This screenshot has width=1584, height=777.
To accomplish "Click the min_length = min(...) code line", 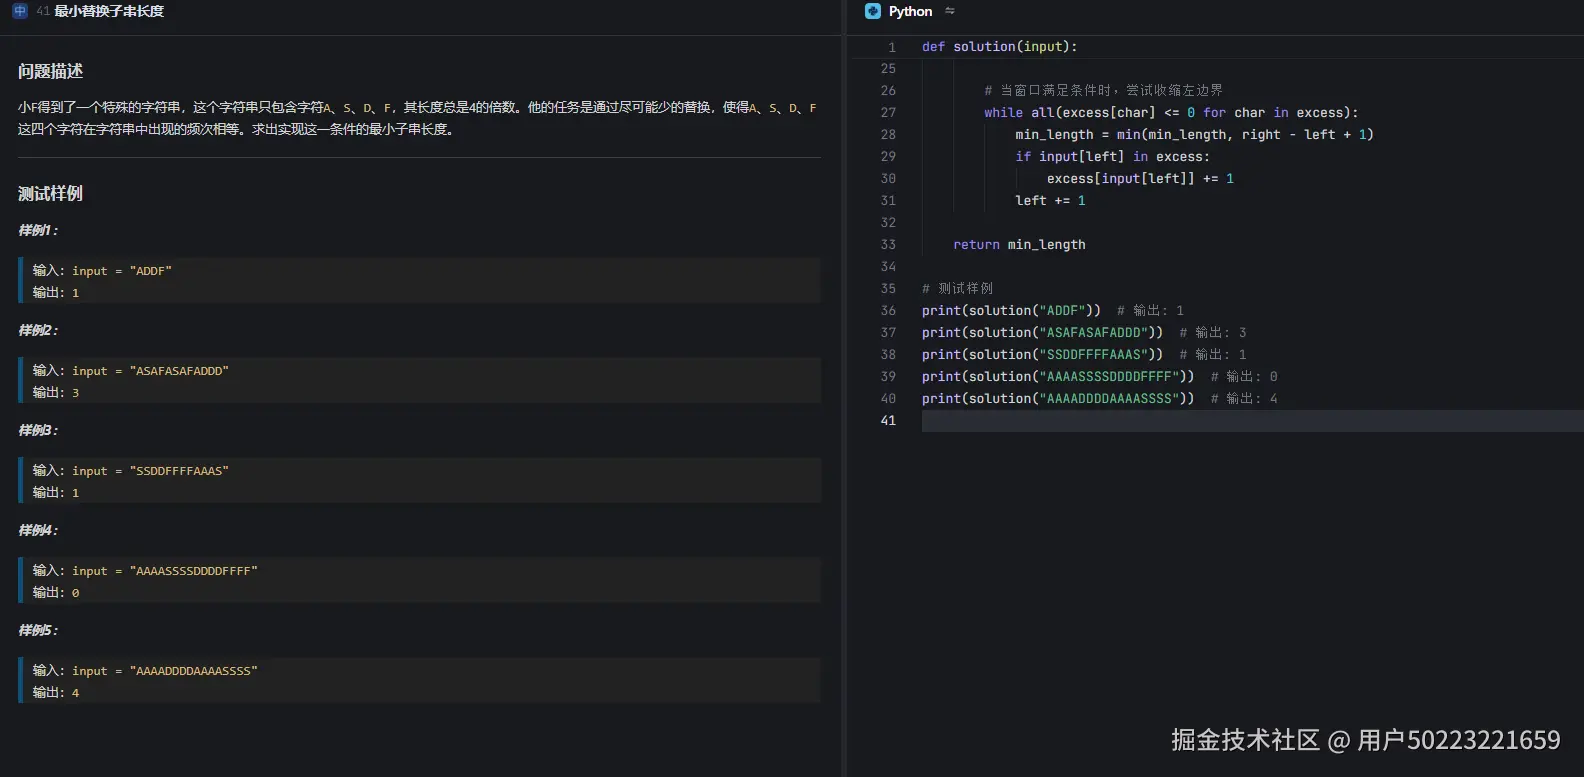I will point(1195,135).
